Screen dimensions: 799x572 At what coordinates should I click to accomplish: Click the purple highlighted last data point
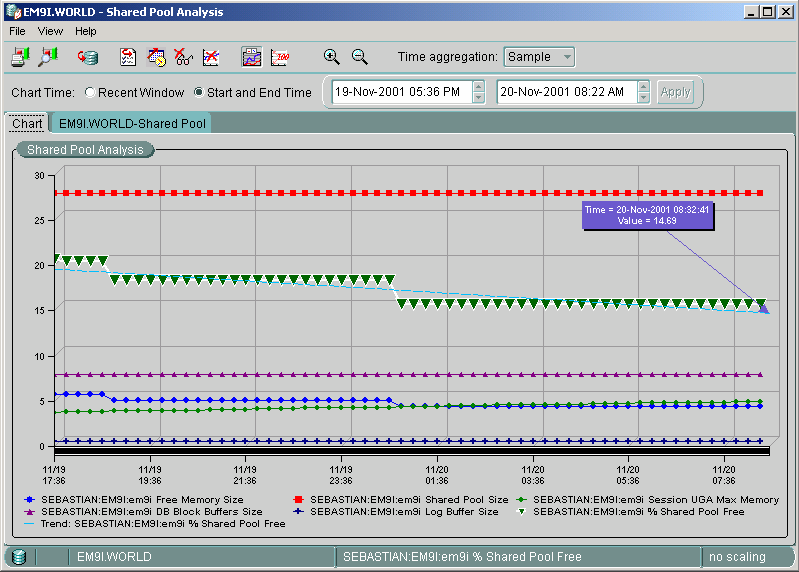coord(763,307)
